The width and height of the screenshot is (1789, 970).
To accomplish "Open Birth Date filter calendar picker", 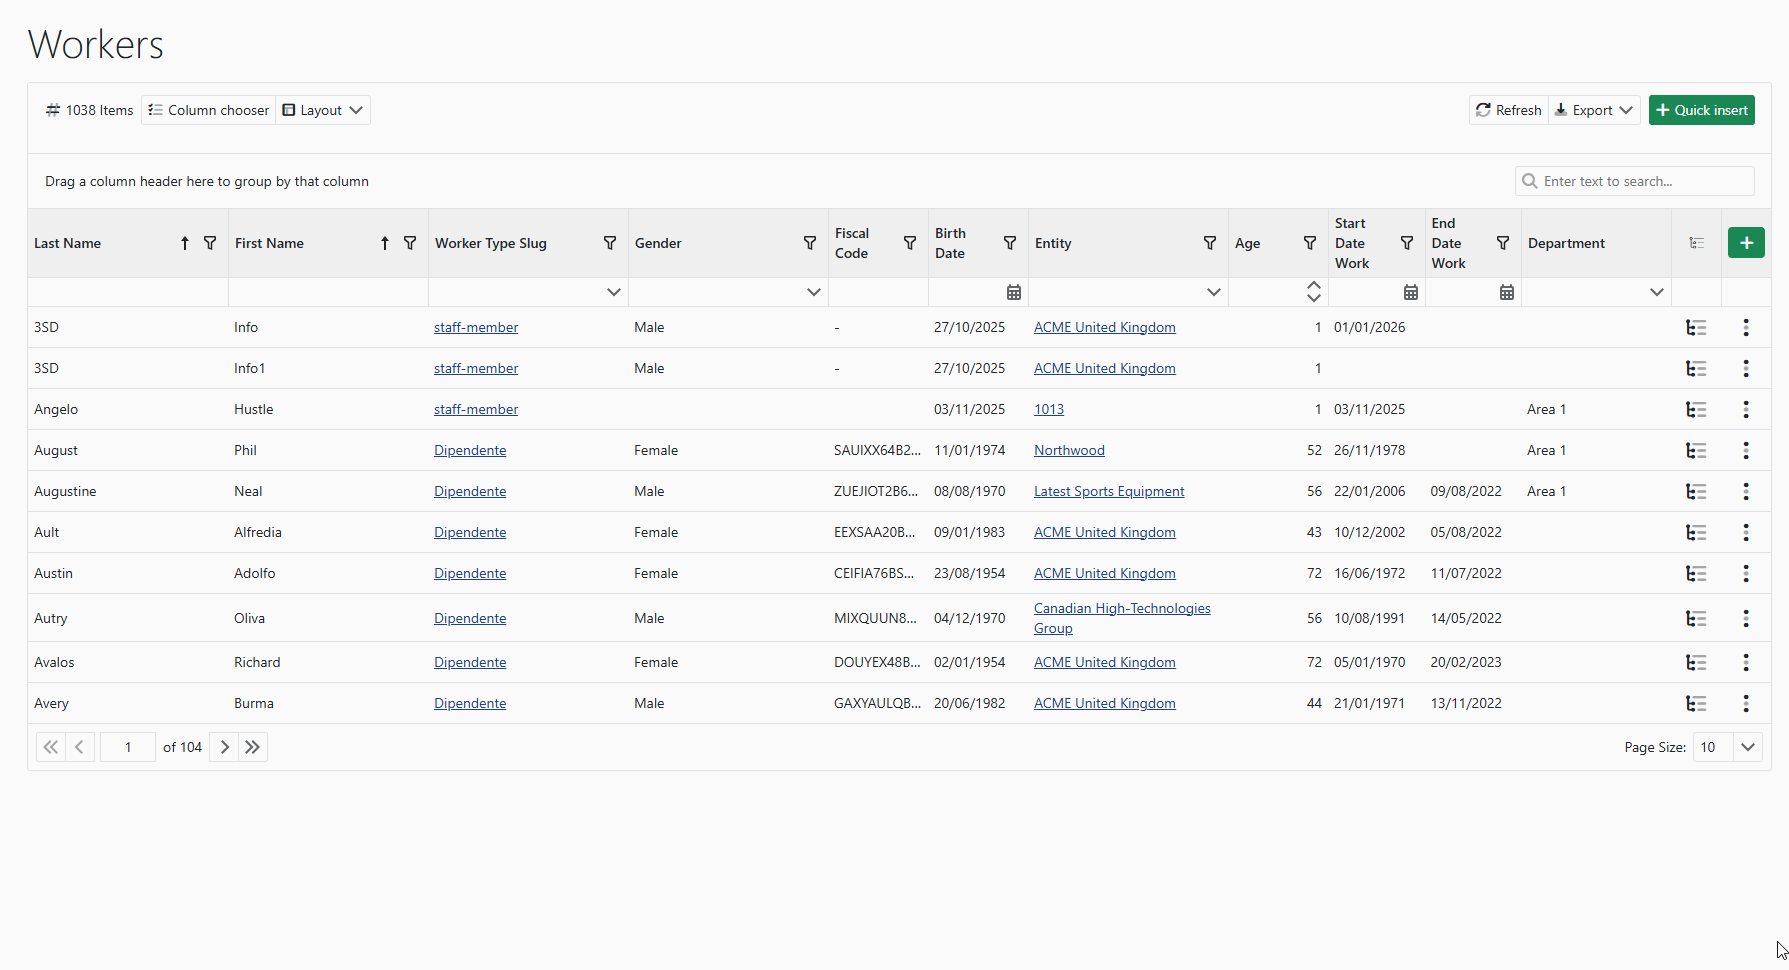I will (x=1013, y=292).
